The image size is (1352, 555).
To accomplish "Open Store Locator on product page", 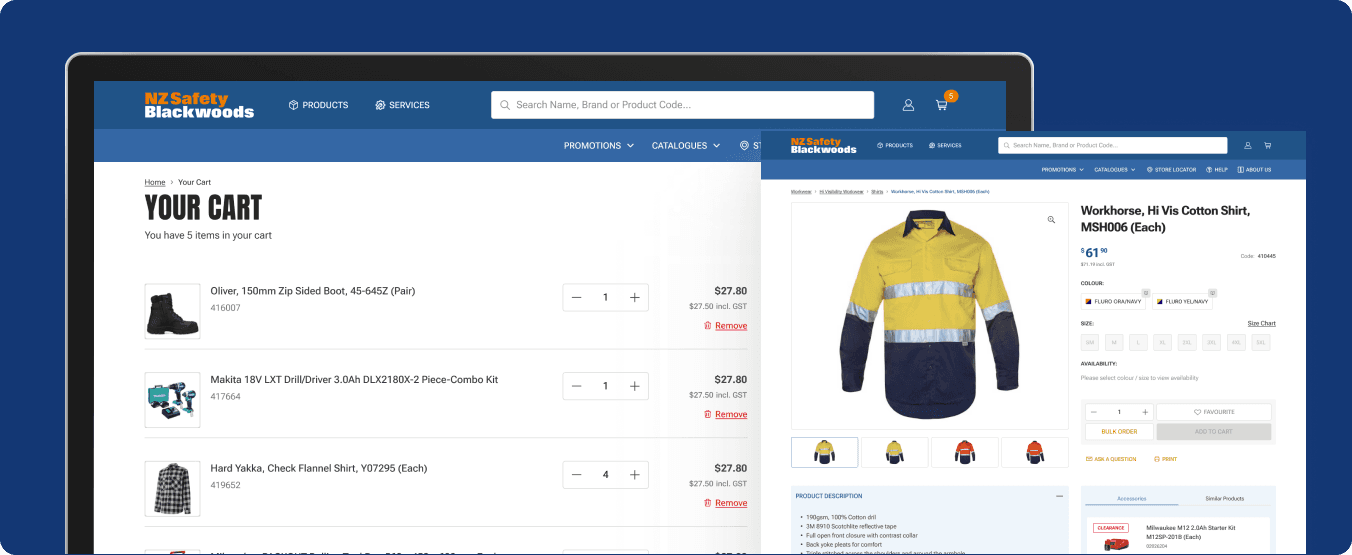I will click(x=1171, y=170).
